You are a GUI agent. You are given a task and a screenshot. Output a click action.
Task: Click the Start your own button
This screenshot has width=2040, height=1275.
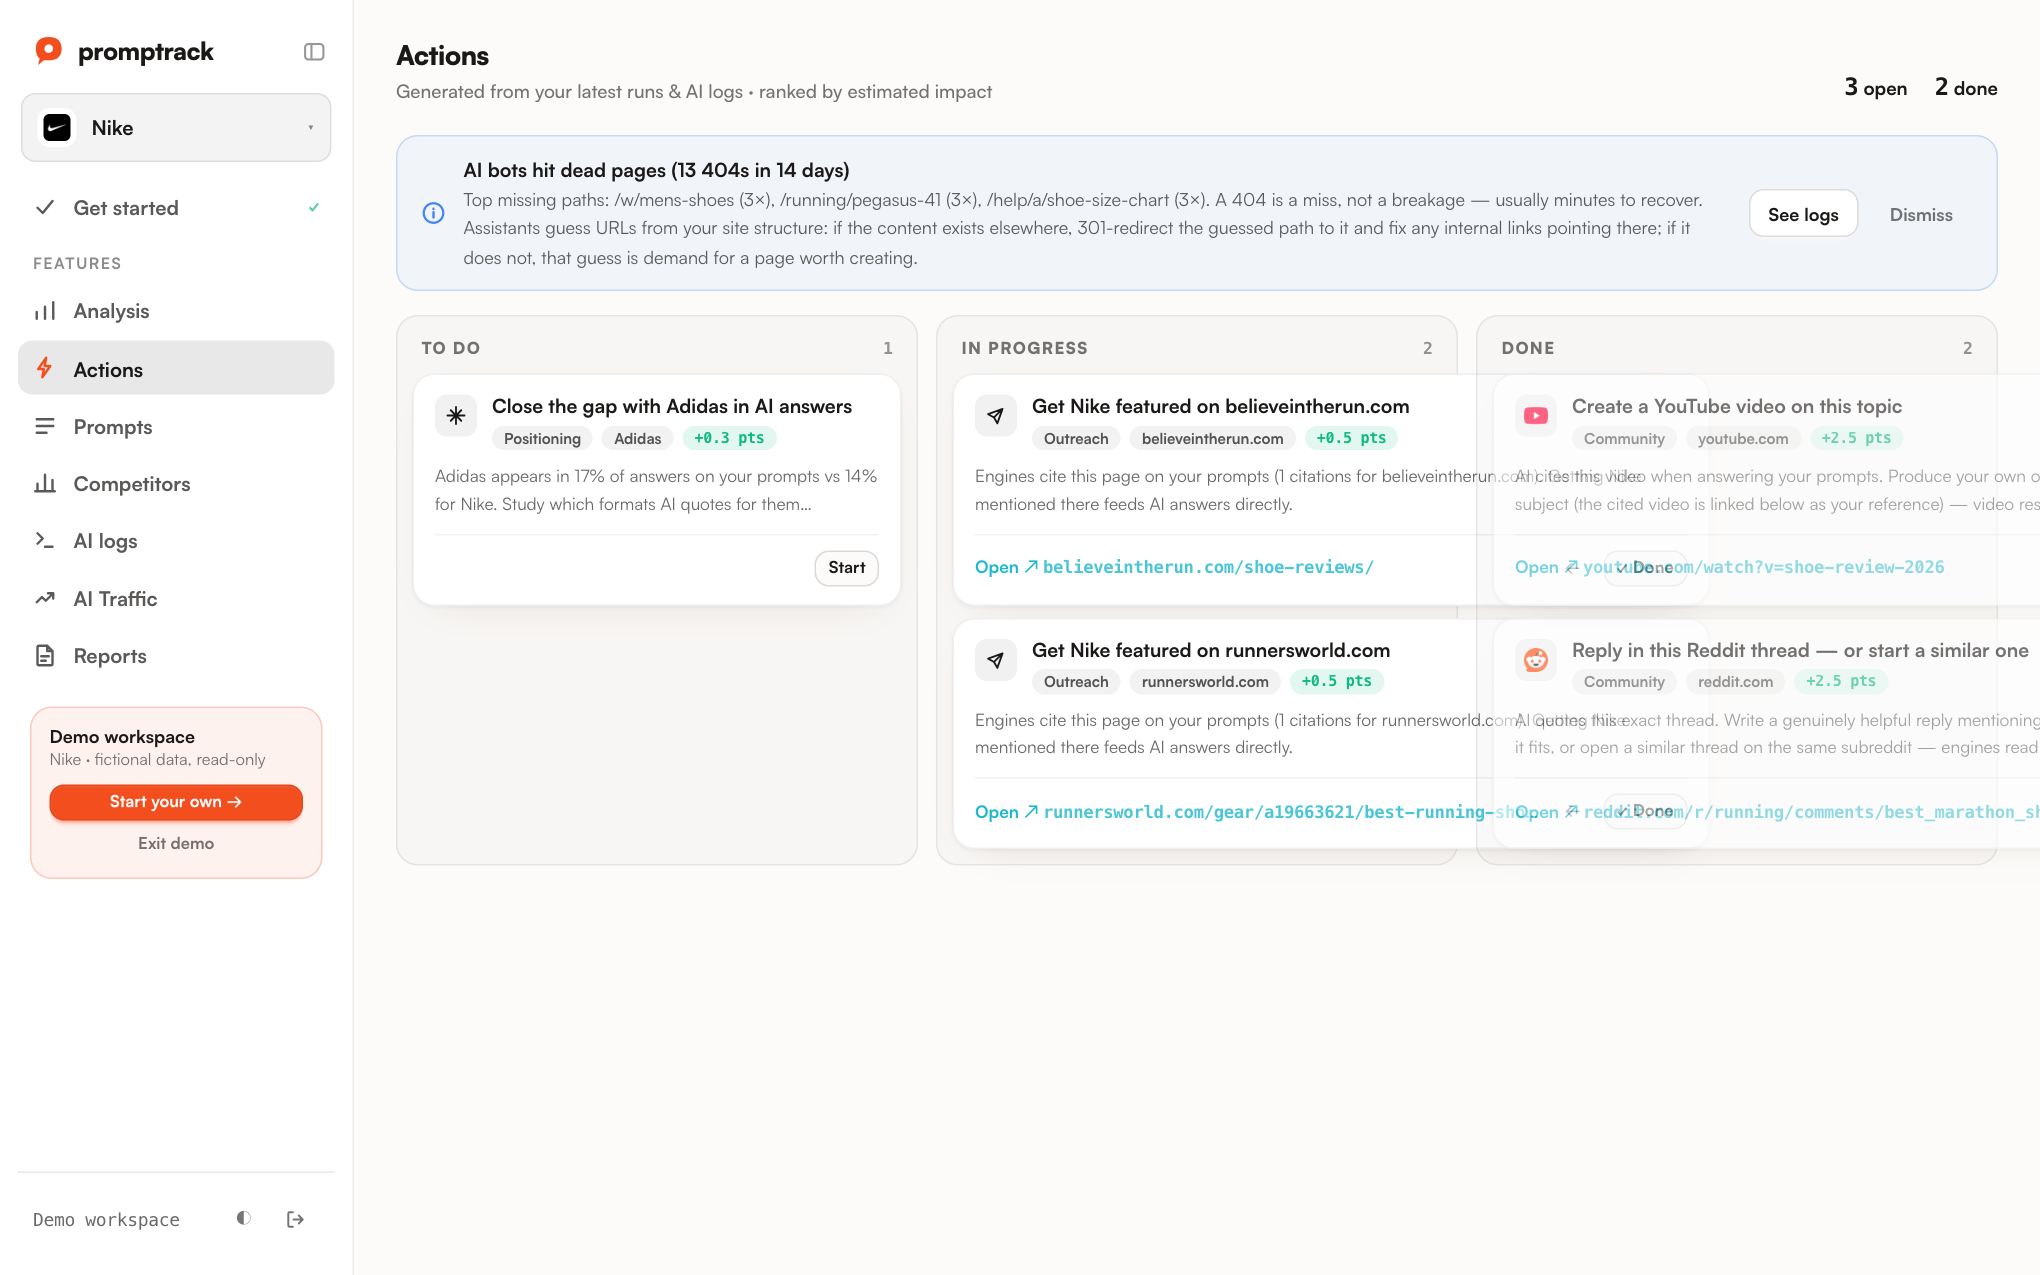point(176,802)
